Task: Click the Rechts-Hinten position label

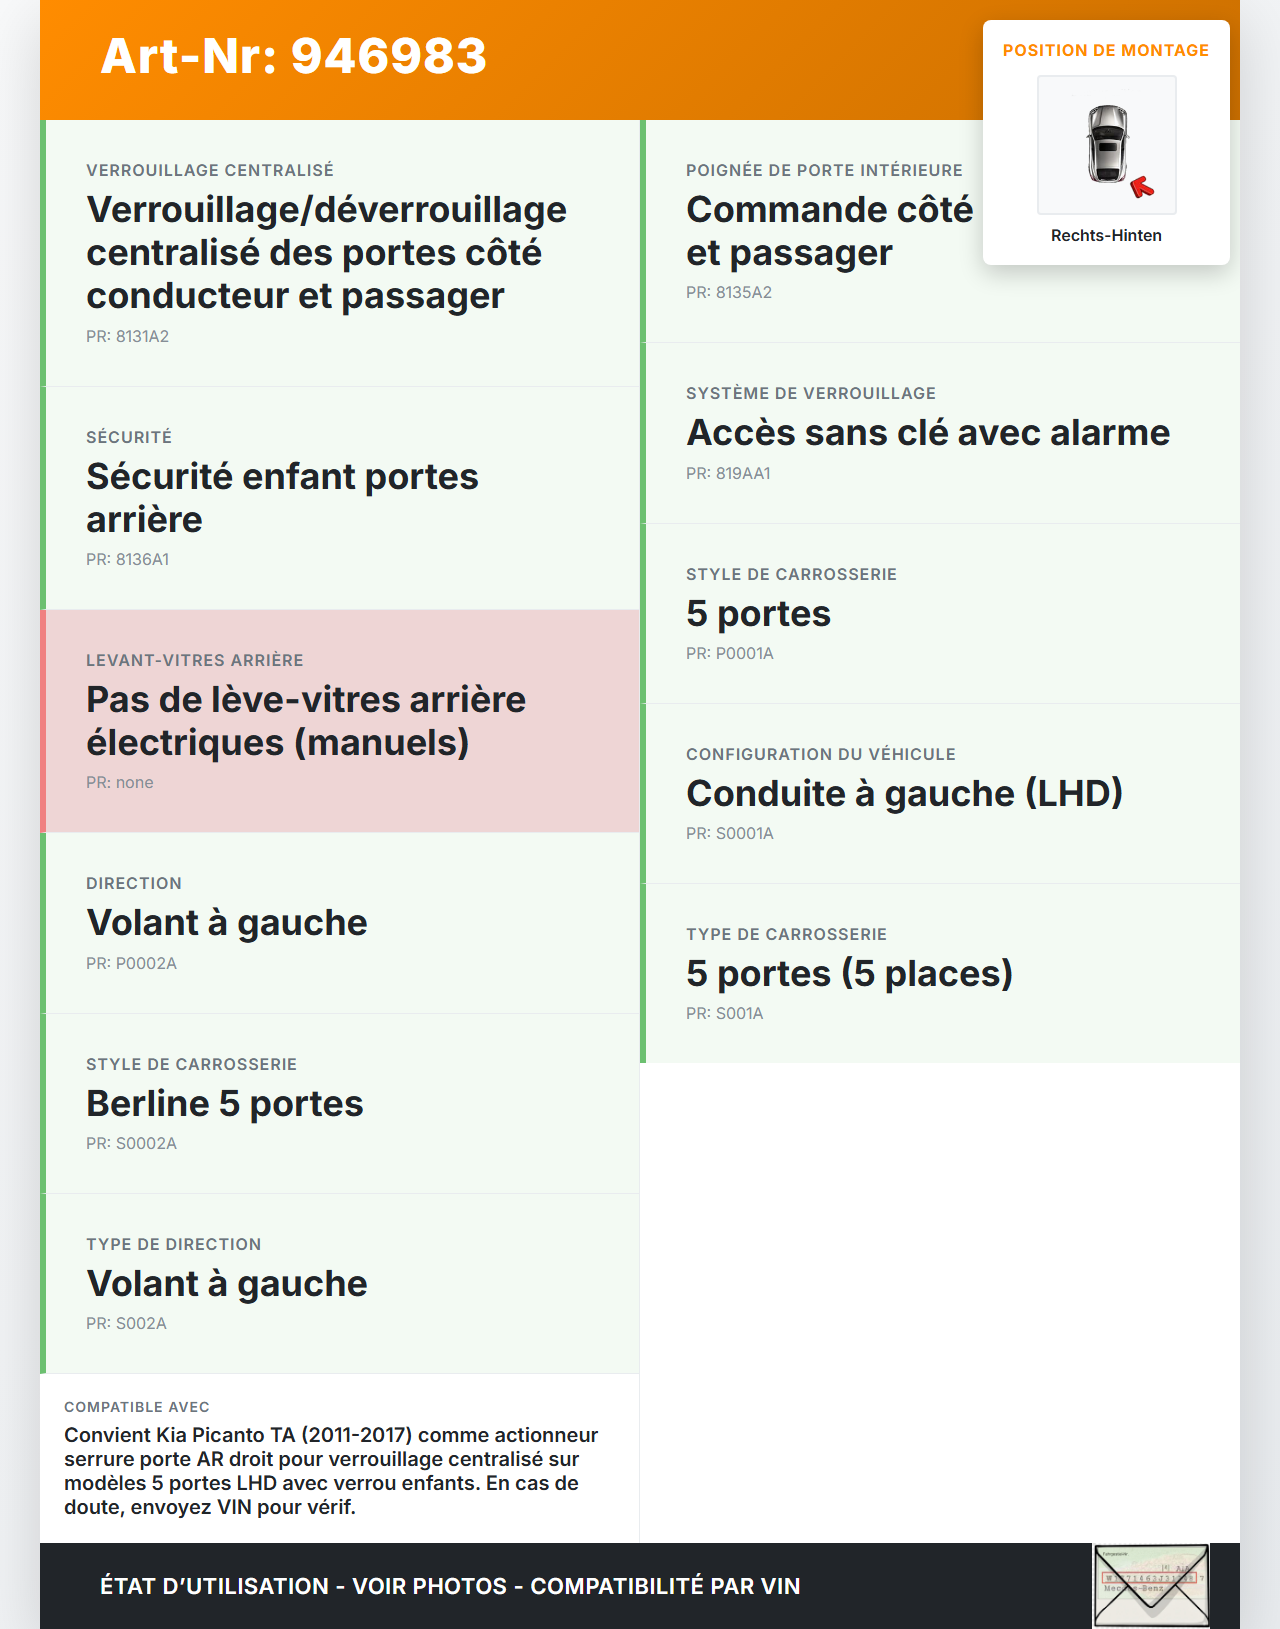Action: [1106, 236]
